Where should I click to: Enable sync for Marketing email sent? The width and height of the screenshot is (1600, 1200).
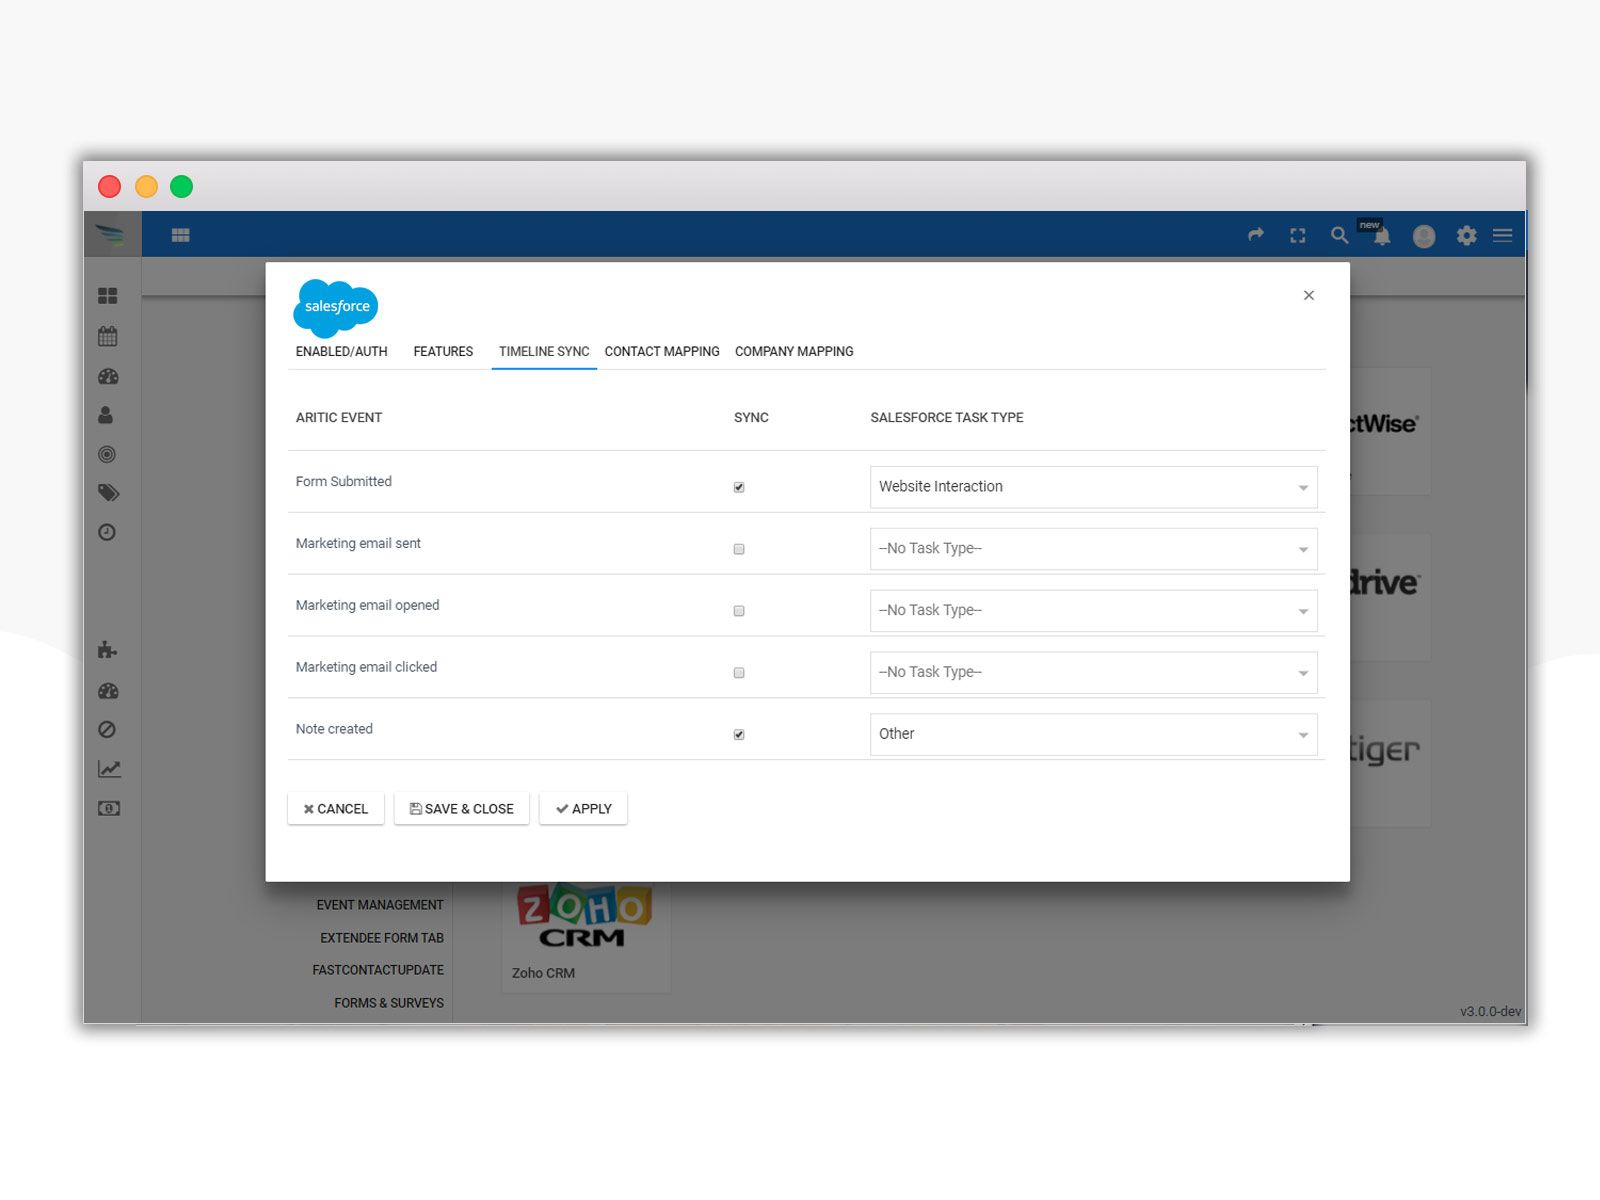(x=739, y=549)
